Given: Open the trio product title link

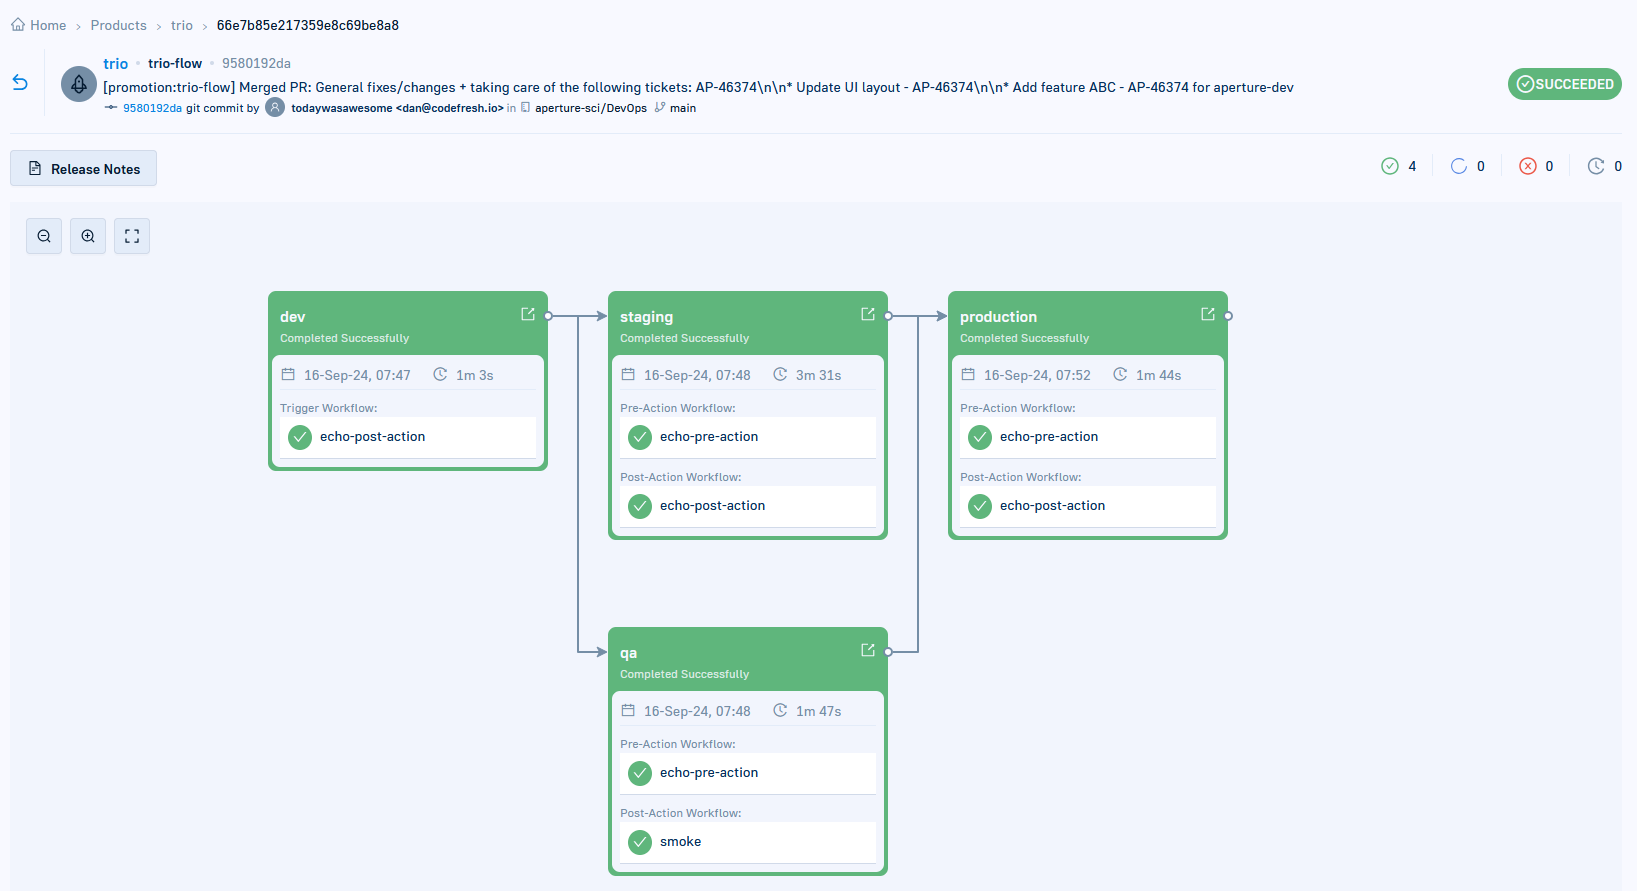Looking at the screenshot, I should [x=116, y=63].
